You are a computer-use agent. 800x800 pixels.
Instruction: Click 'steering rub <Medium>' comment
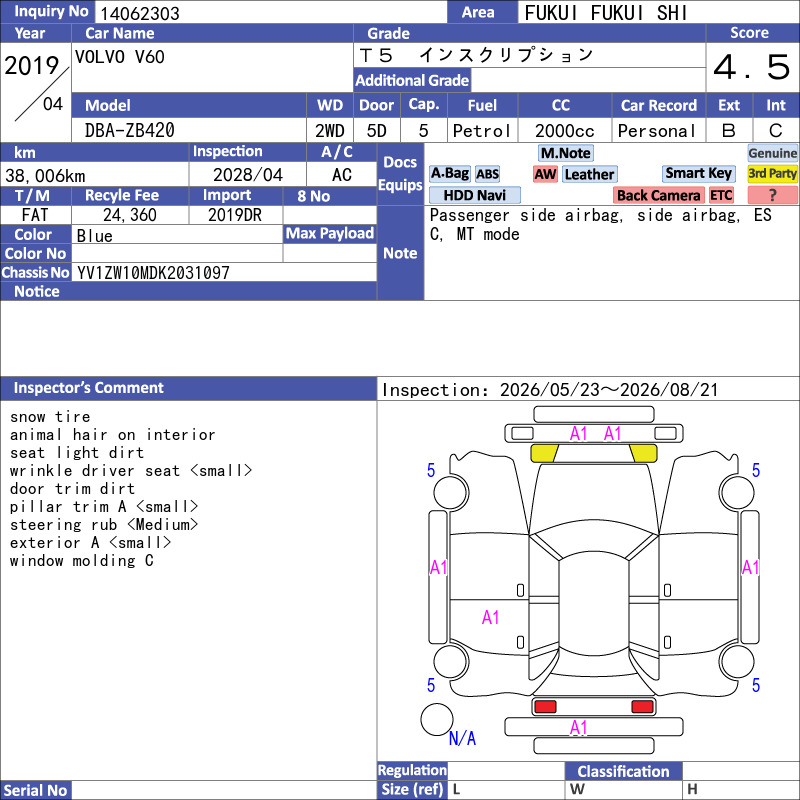tap(104, 524)
